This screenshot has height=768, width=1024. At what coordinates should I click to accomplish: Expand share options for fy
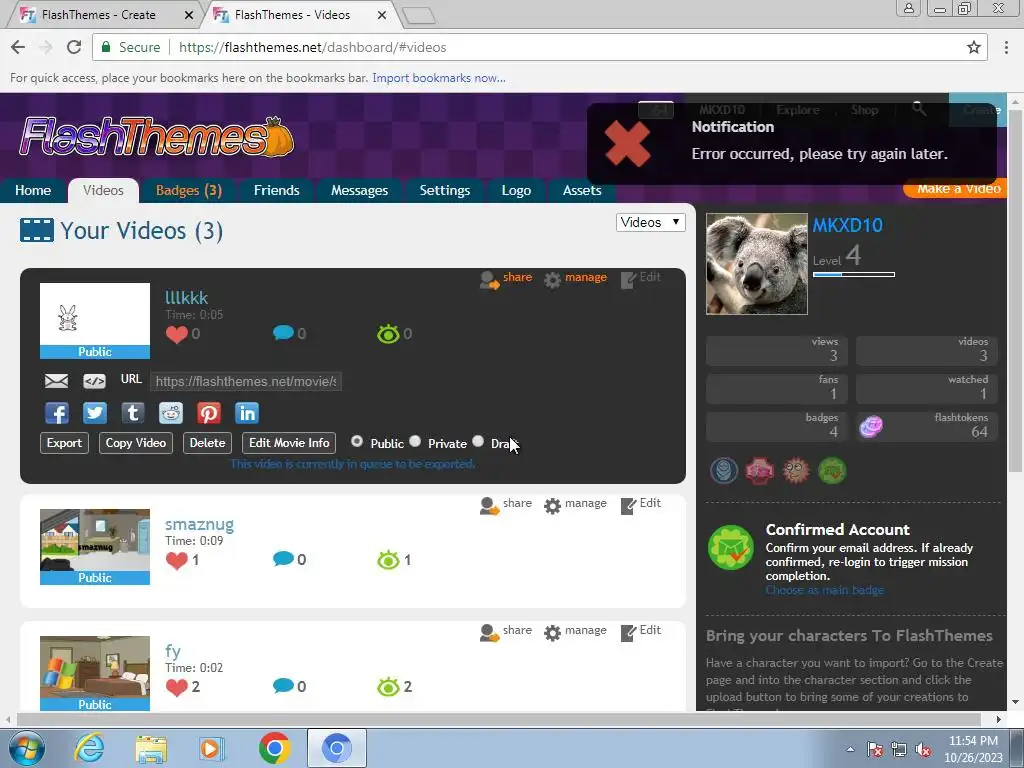505,631
